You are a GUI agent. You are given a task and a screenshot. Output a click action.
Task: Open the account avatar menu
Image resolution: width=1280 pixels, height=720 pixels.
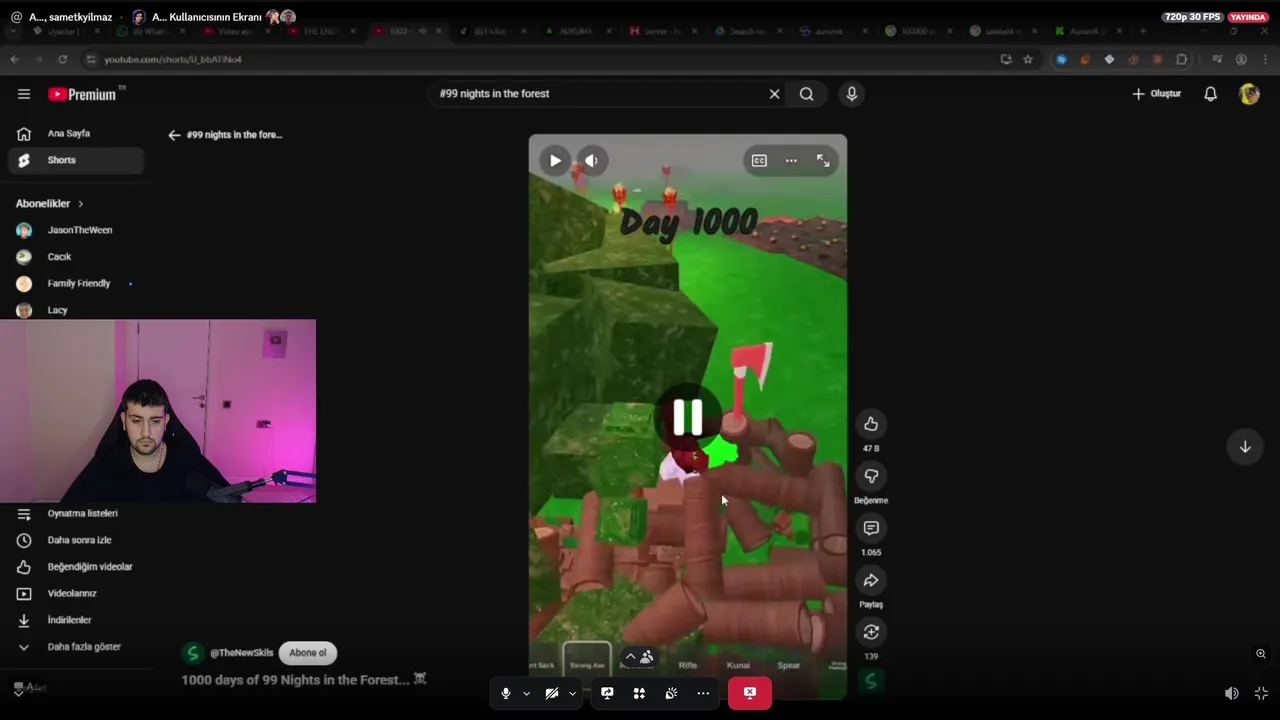pos(1249,94)
